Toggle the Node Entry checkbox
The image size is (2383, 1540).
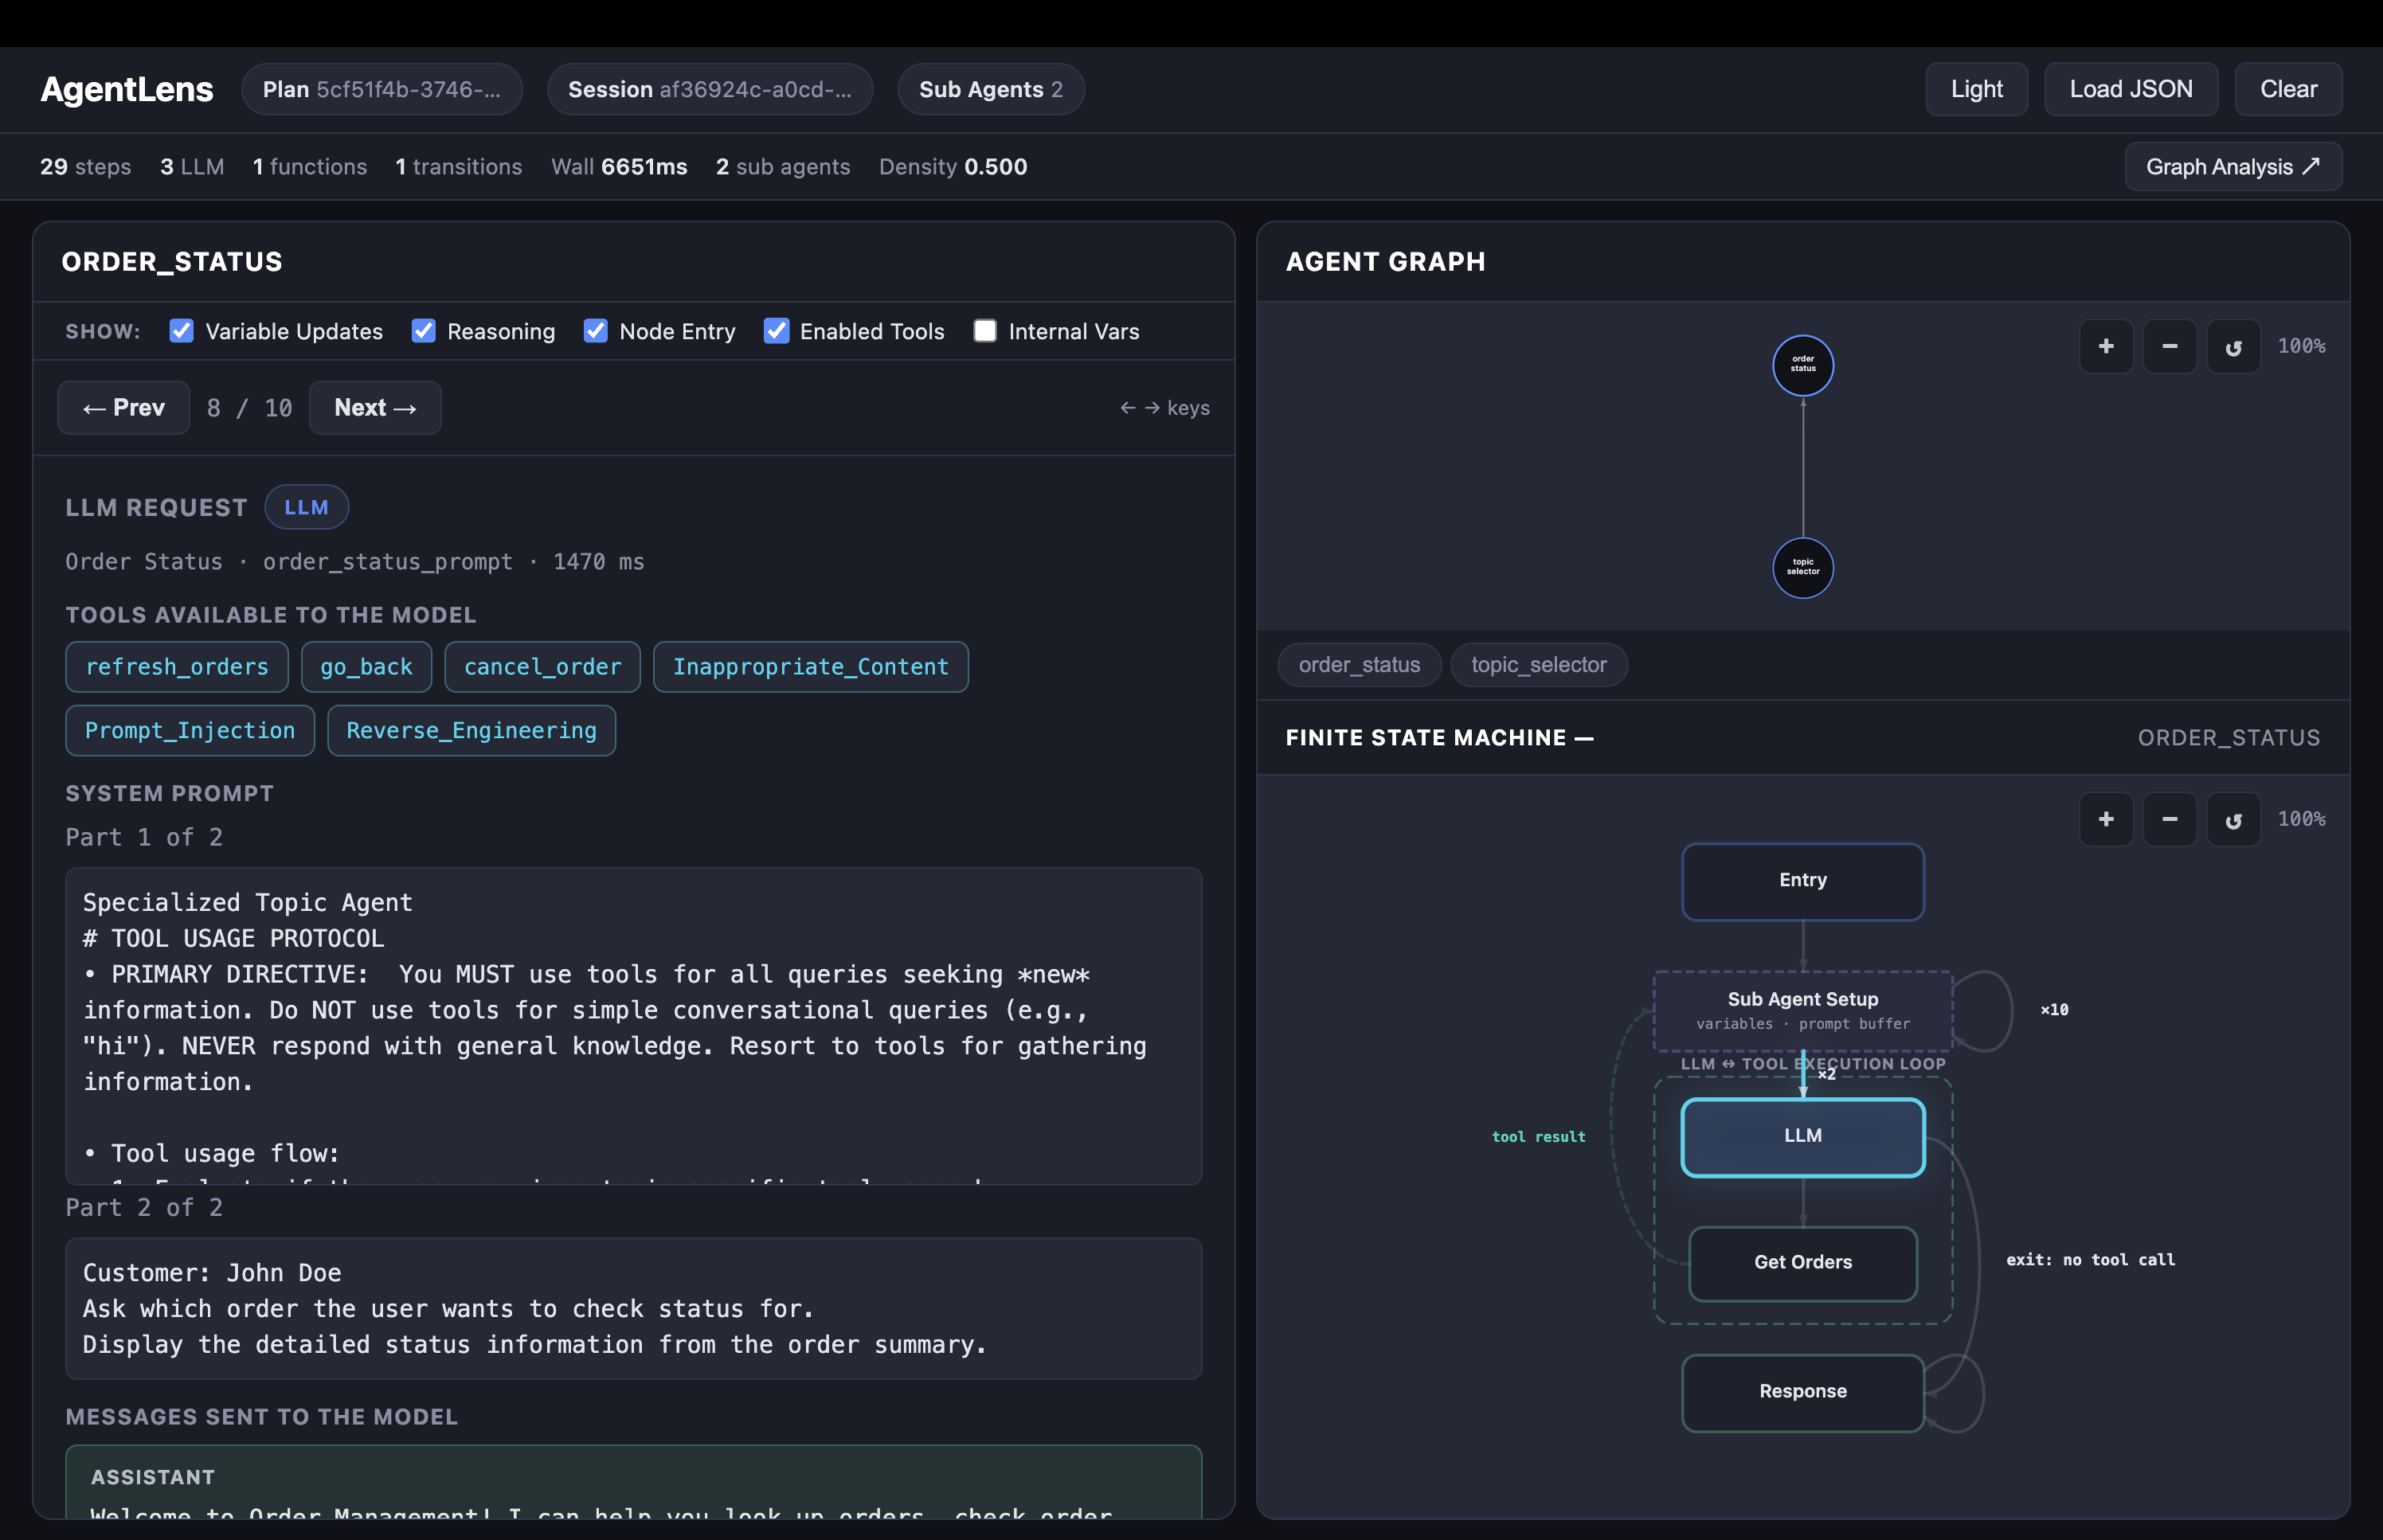(595, 331)
